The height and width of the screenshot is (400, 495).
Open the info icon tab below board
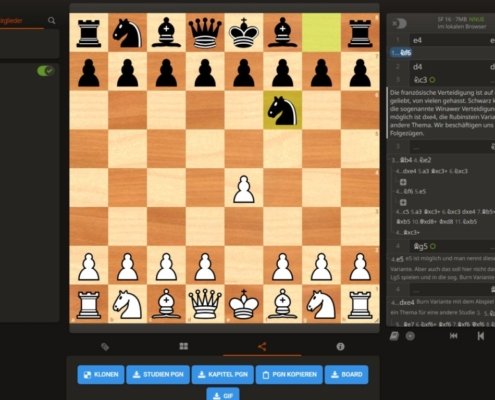coord(340,347)
